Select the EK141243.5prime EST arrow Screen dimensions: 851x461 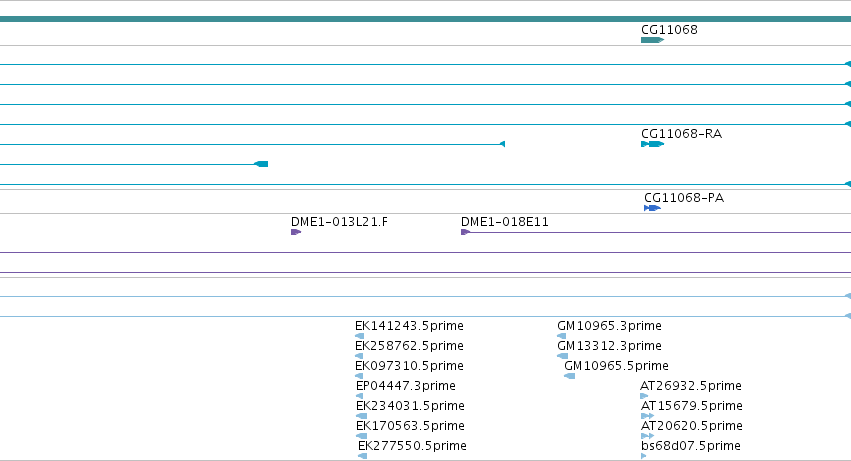click(x=359, y=336)
